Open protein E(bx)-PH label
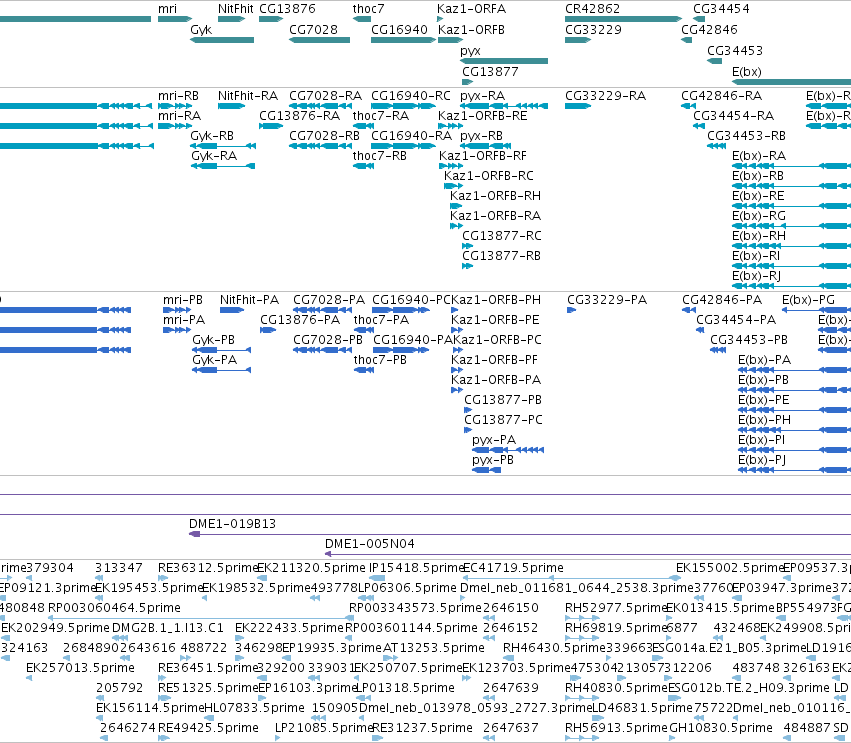Viewport: 851px width, 743px height. 764,420
